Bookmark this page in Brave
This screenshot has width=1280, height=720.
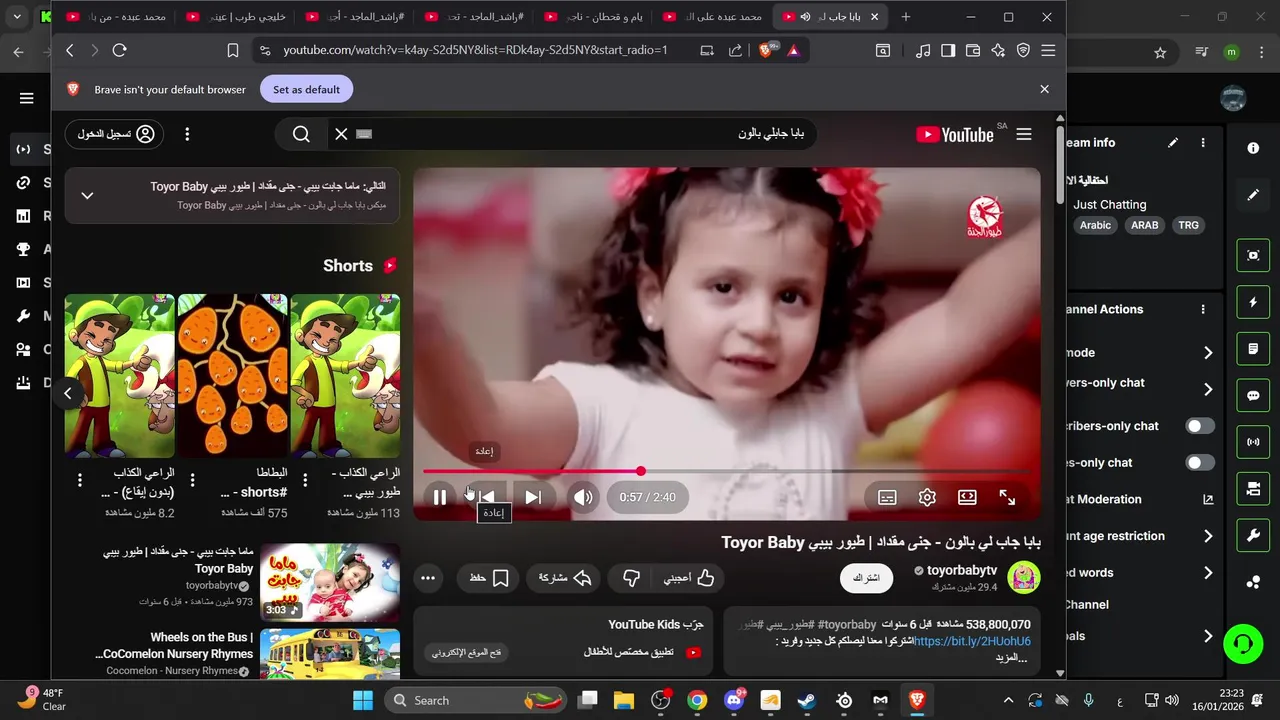(x=233, y=50)
